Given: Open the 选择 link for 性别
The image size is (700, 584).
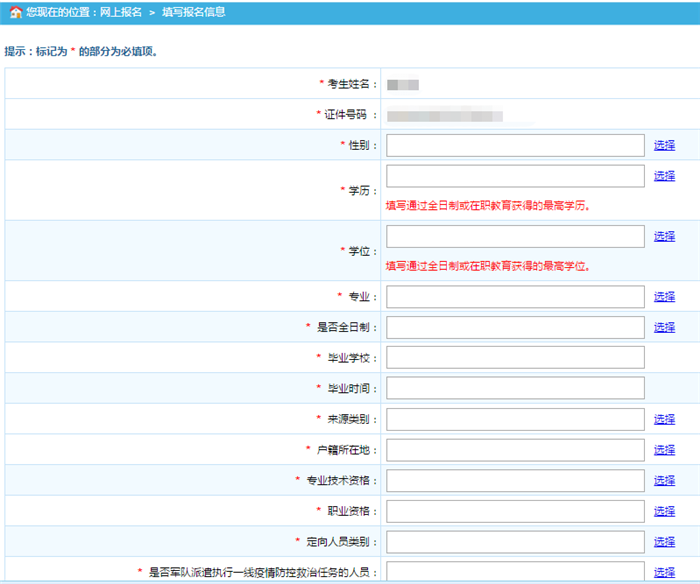Looking at the screenshot, I should tap(664, 145).
